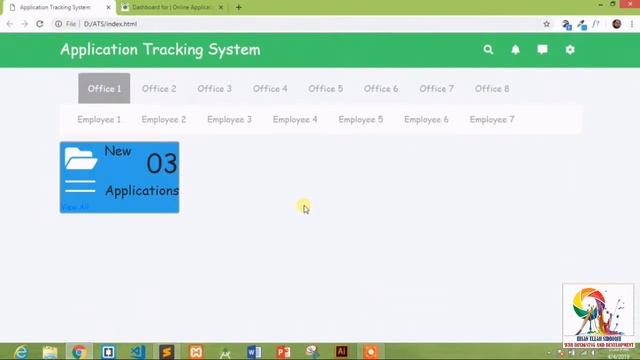Reload the page in browser
The height and width of the screenshot is (360, 640).
pos(40,24)
